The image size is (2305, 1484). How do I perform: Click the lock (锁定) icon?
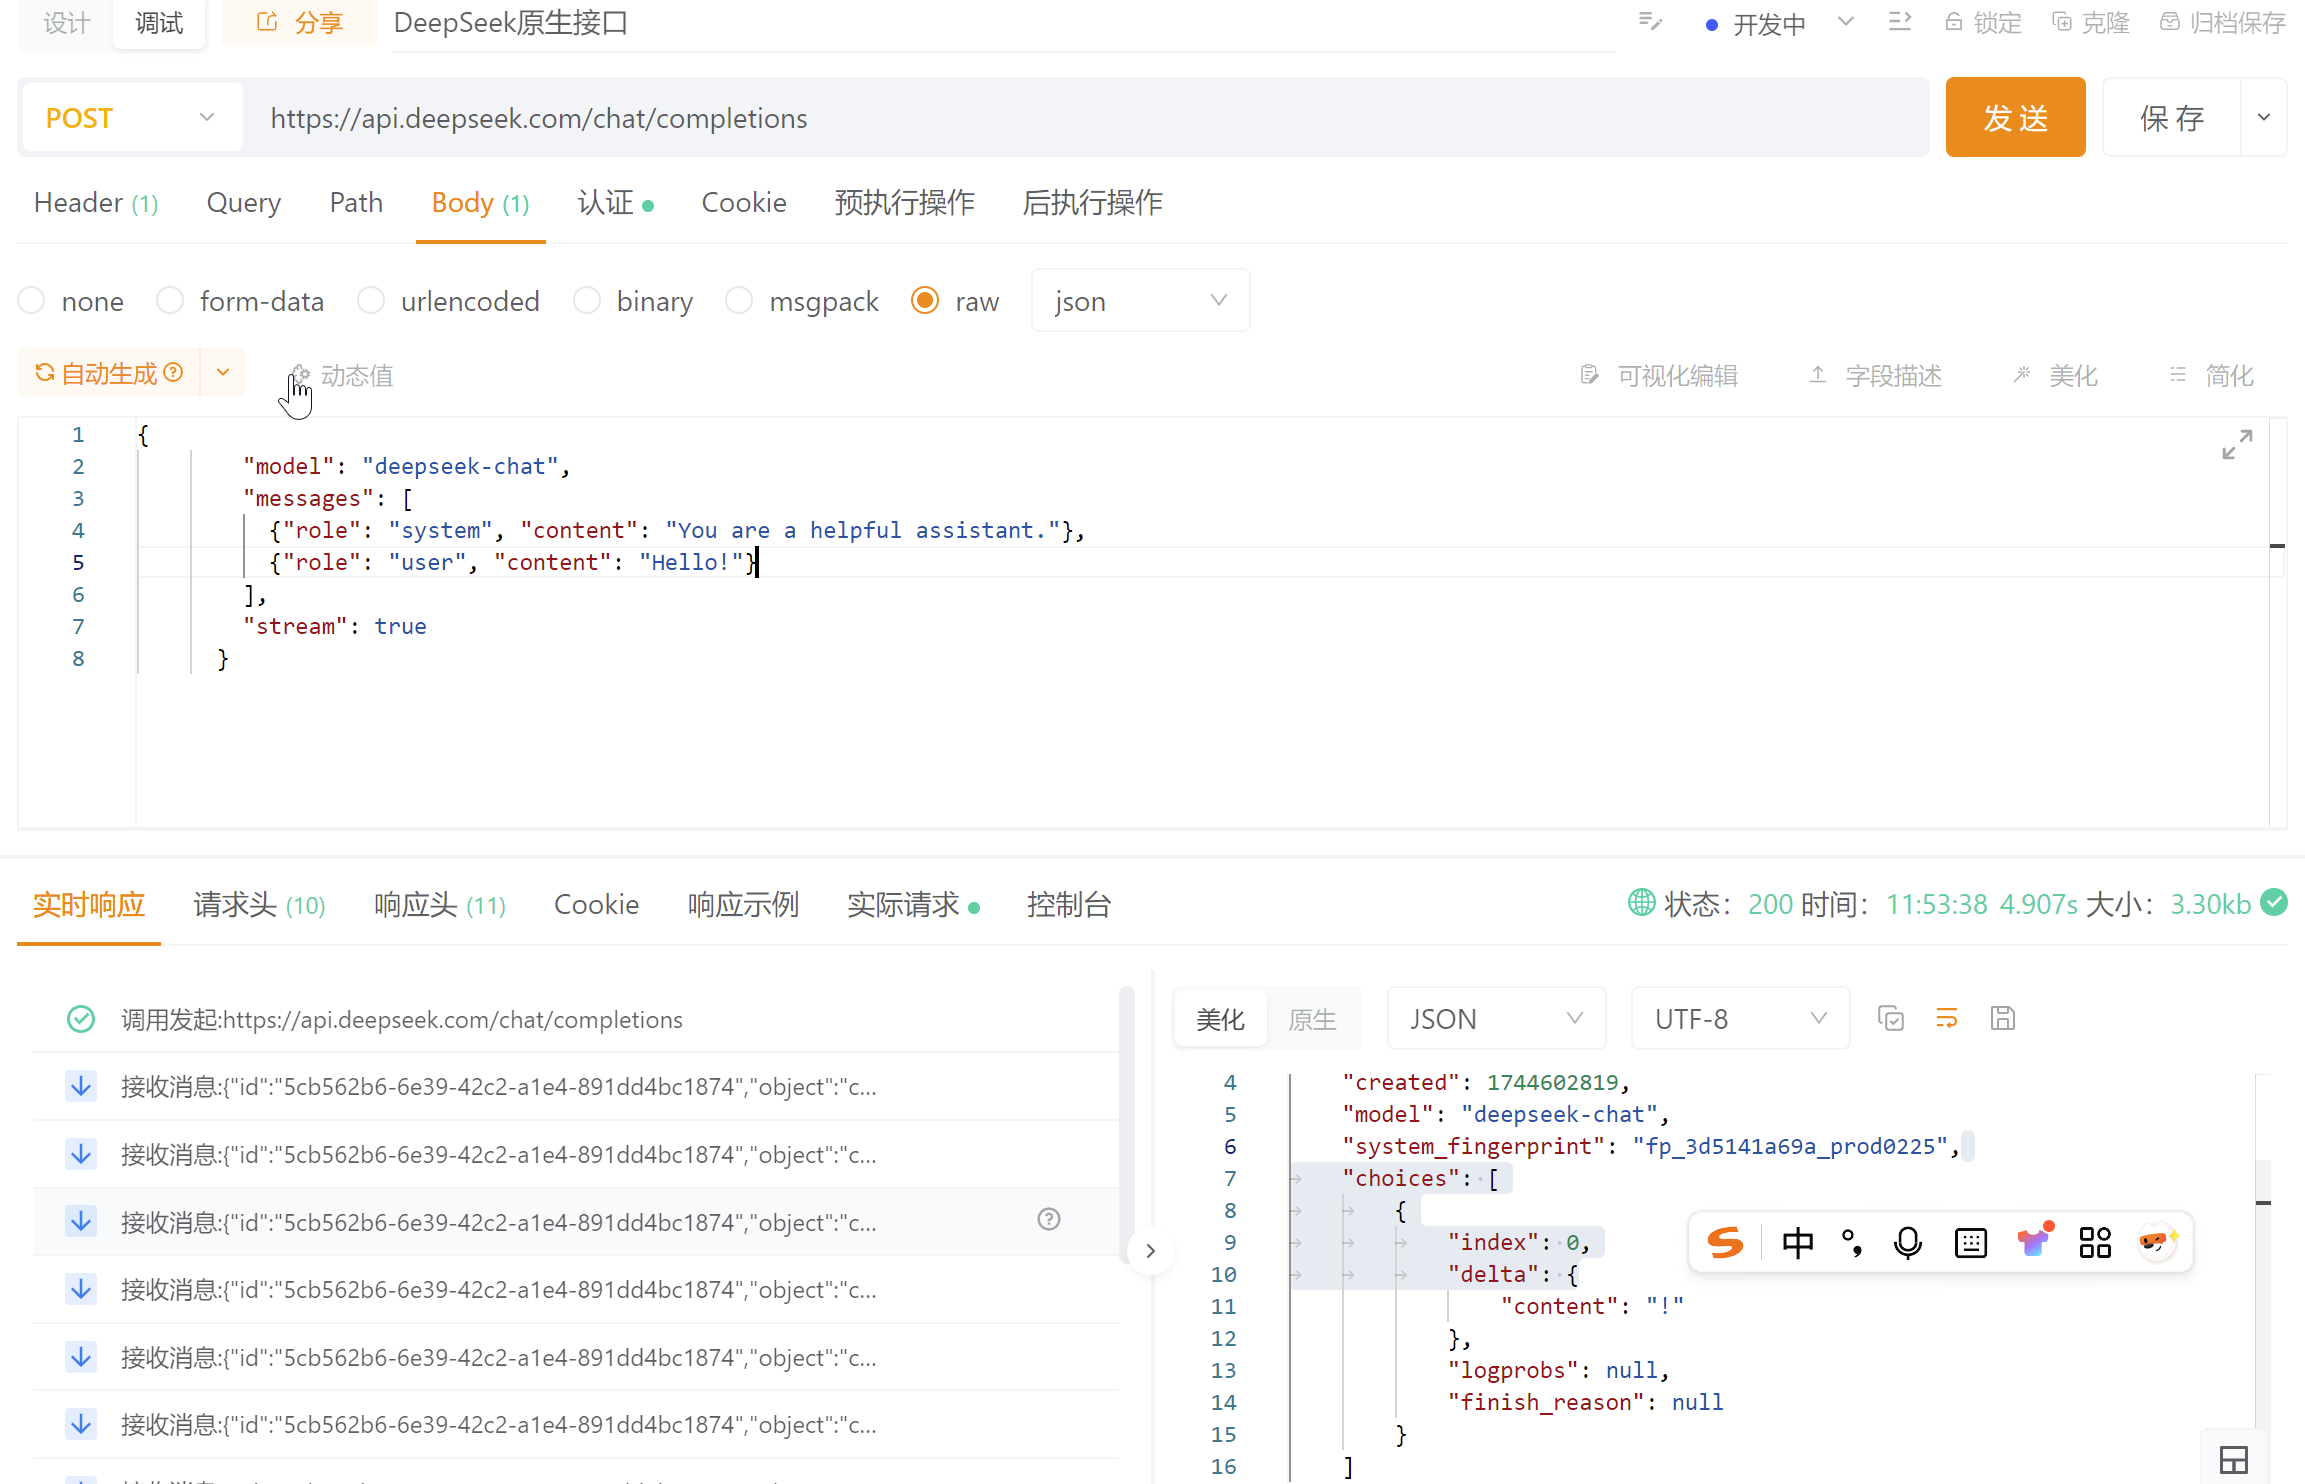click(x=1953, y=22)
